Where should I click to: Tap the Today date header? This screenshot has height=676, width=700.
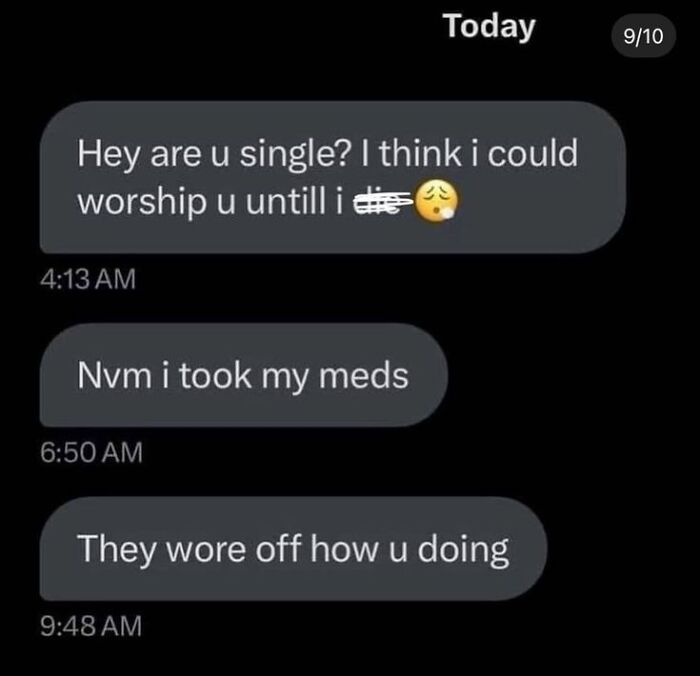(489, 26)
